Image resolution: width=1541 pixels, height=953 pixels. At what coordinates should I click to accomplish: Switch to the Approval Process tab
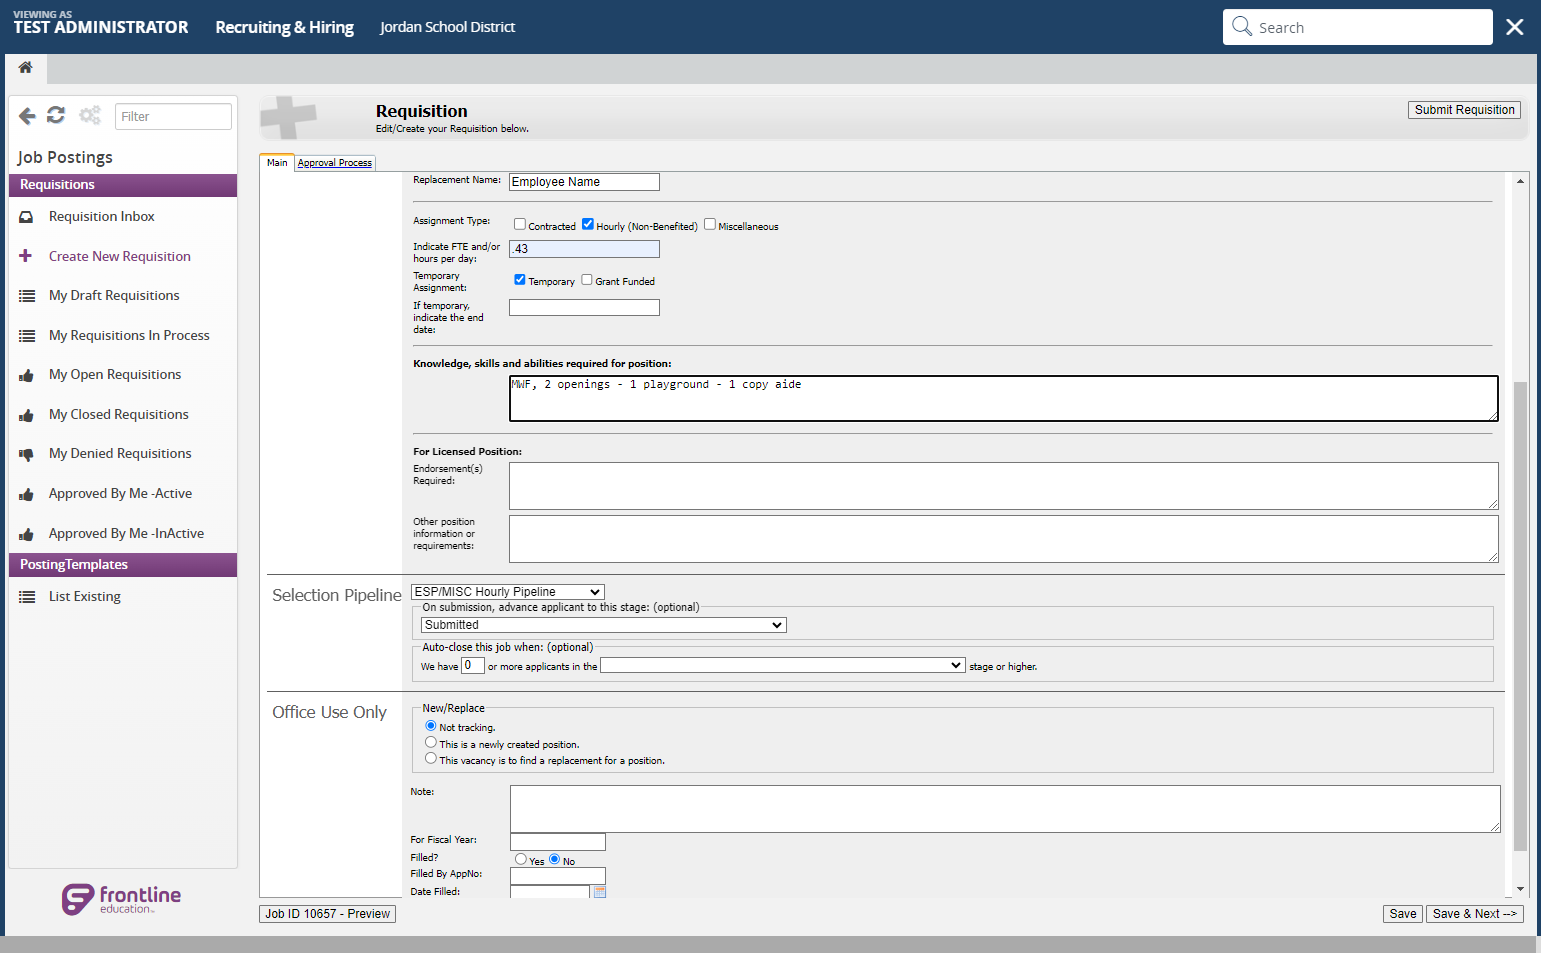pos(335,163)
